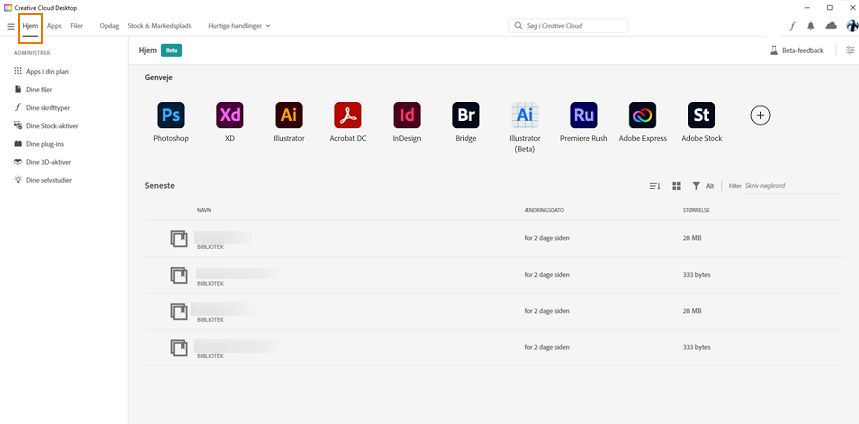Launch InDesign from shortcuts
This screenshot has width=859, height=424.
pyautogui.click(x=407, y=122)
